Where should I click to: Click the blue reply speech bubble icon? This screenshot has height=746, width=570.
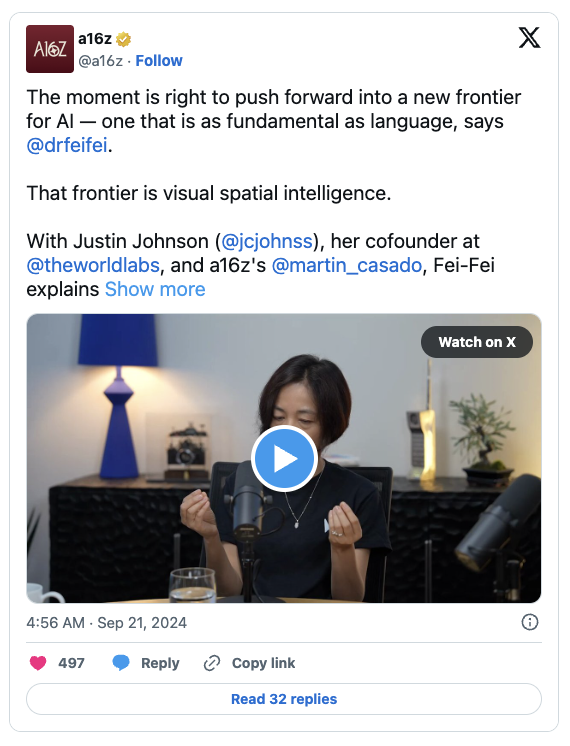click(x=121, y=663)
